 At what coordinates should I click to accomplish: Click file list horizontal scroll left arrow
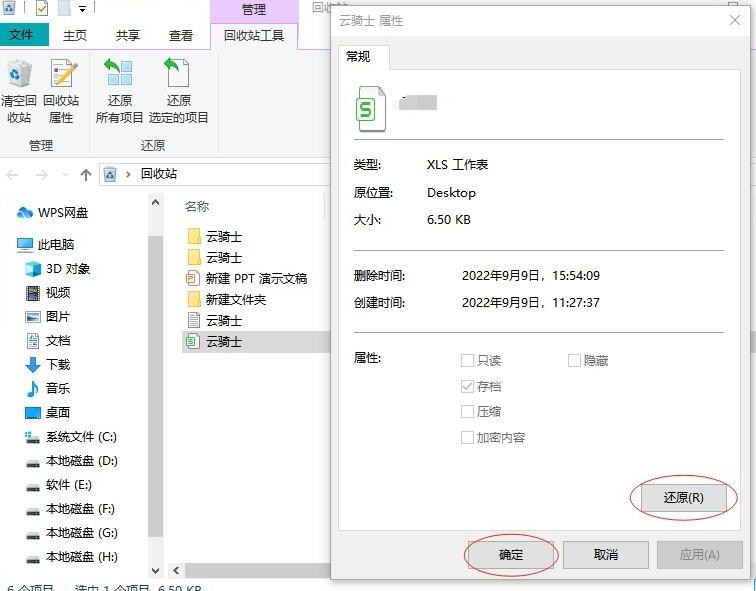click(176, 570)
